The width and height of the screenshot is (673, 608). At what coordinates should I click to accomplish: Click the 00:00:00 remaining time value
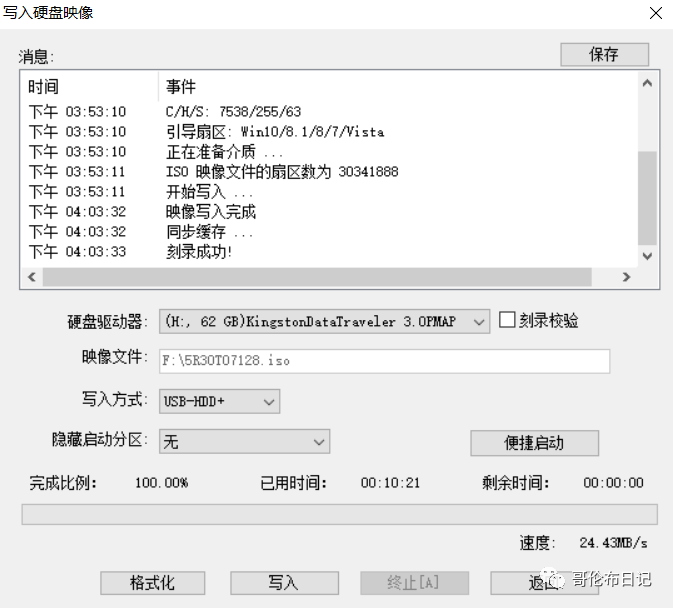click(613, 483)
